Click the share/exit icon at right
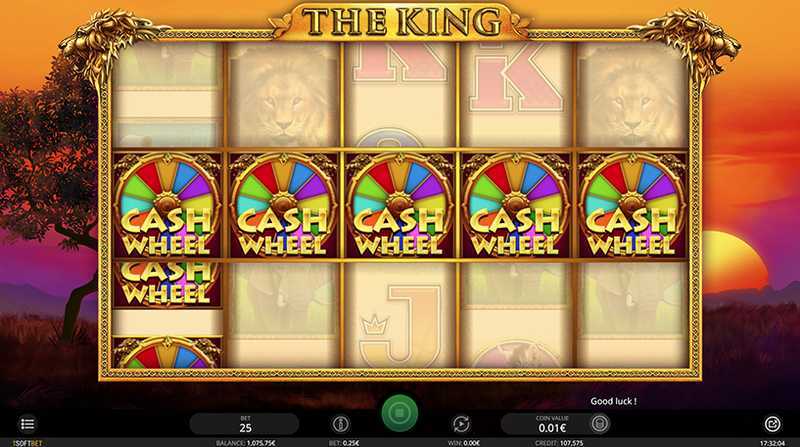The height and width of the screenshot is (447, 800). click(x=772, y=424)
